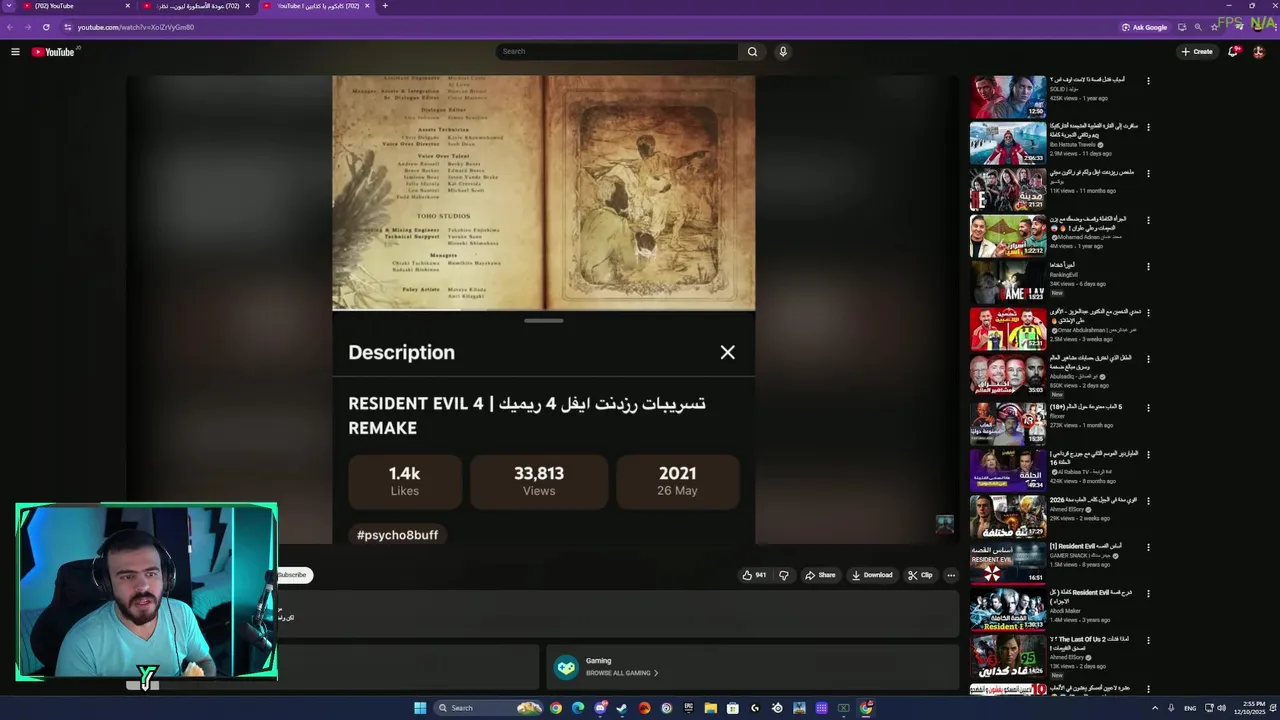Launch Google Chrome from the taskbar
Viewport: 1280px width, 720px height.
pos(556,708)
